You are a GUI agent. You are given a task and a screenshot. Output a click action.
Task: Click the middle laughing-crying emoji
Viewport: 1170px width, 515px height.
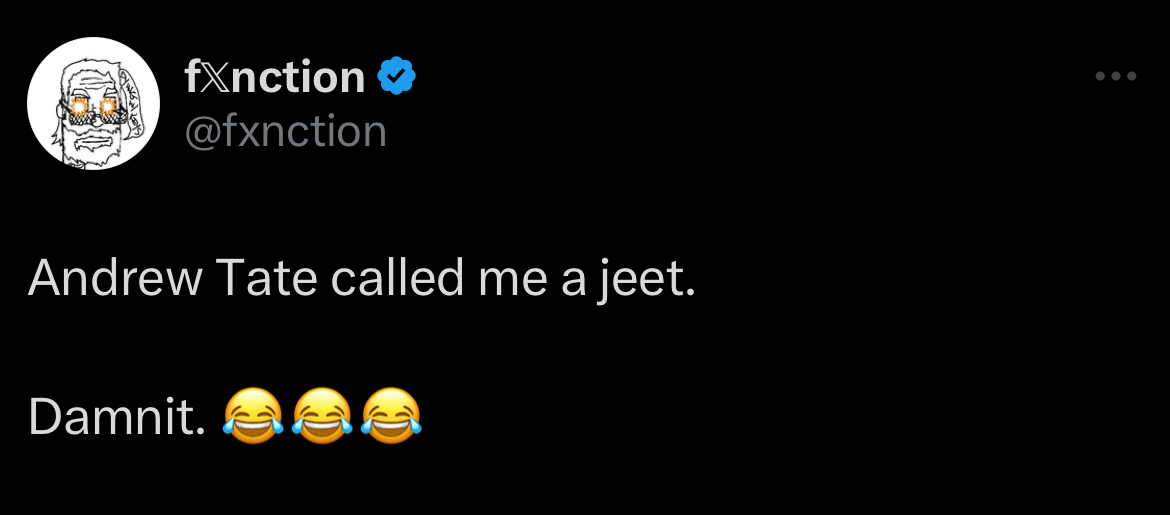click(x=322, y=415)
